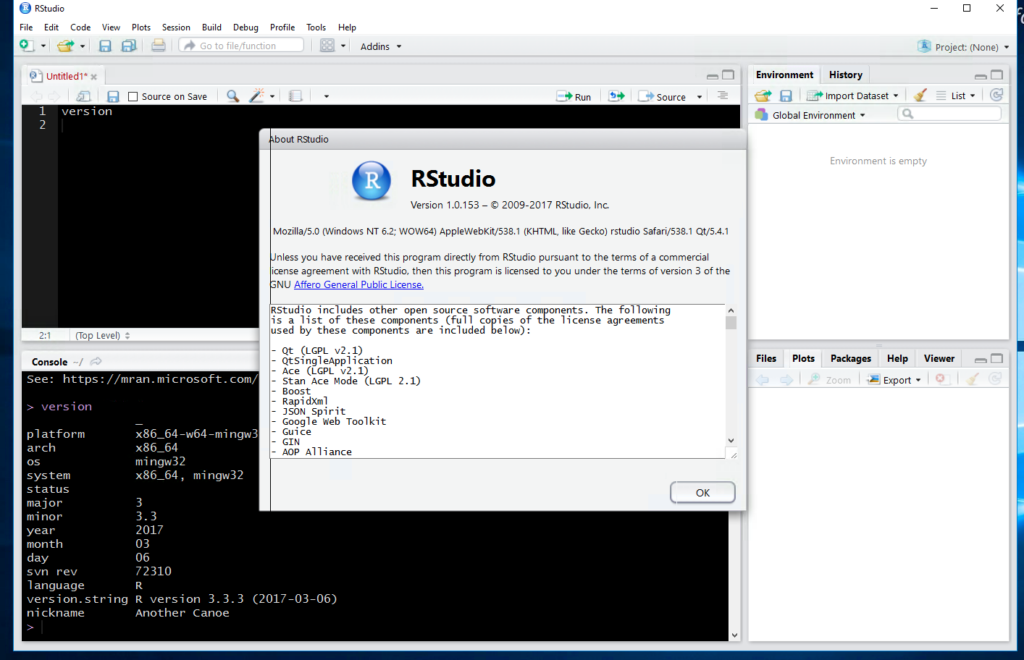Click the Print icon in main toolbar
1024x660 pixels.
pos(158,46)
